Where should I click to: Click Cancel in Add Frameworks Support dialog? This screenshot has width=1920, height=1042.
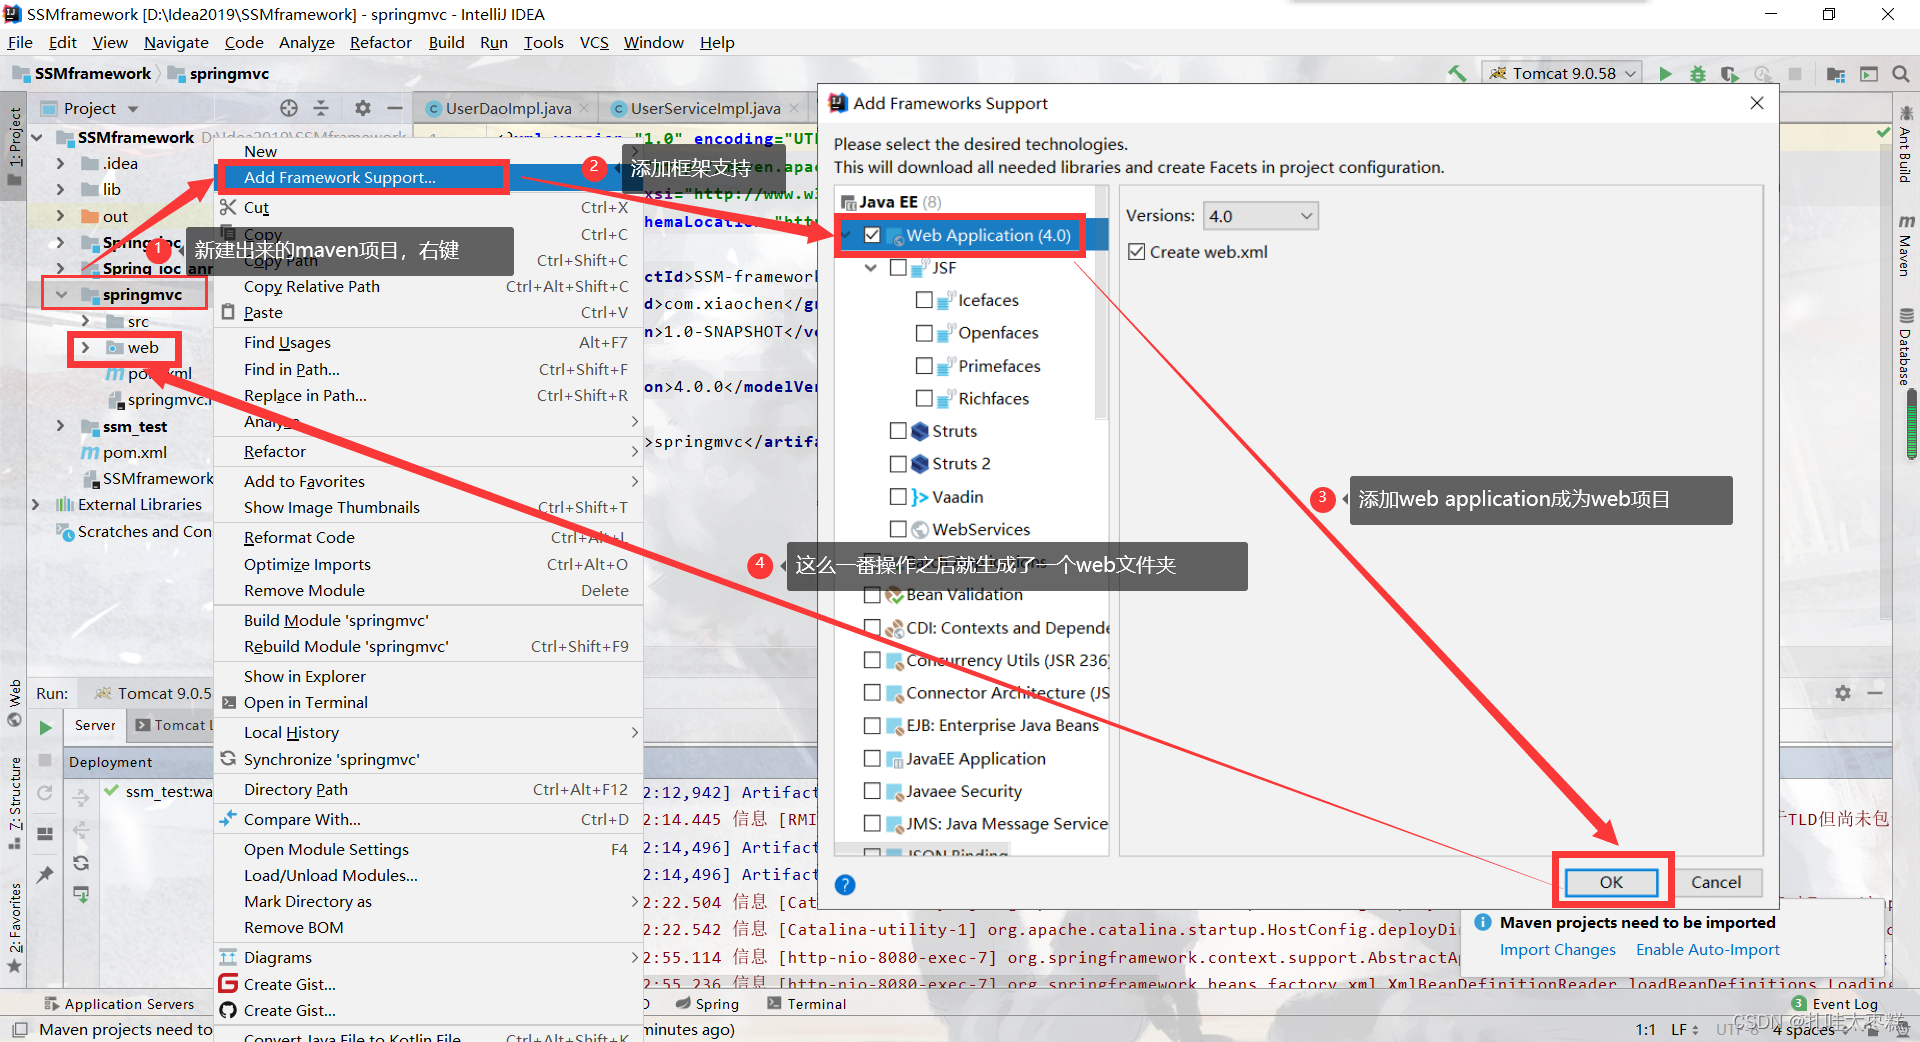click(x=1716, y=882)
